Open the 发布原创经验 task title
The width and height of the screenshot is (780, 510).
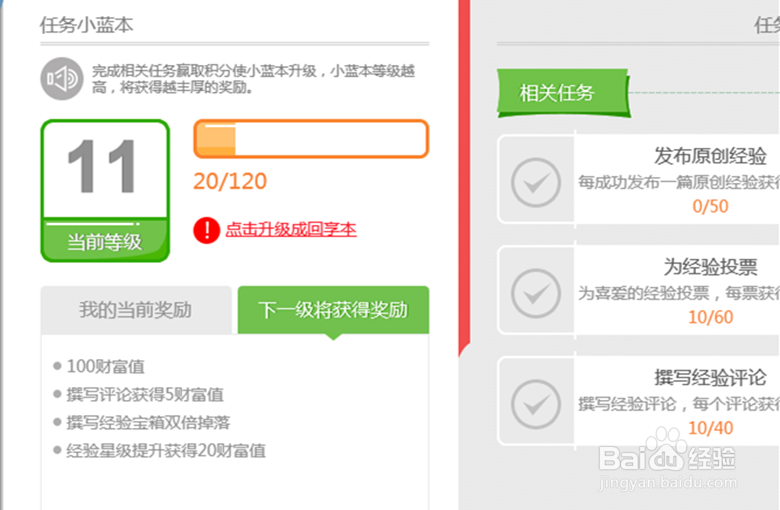pyautogui.click(x=710, y=156)
